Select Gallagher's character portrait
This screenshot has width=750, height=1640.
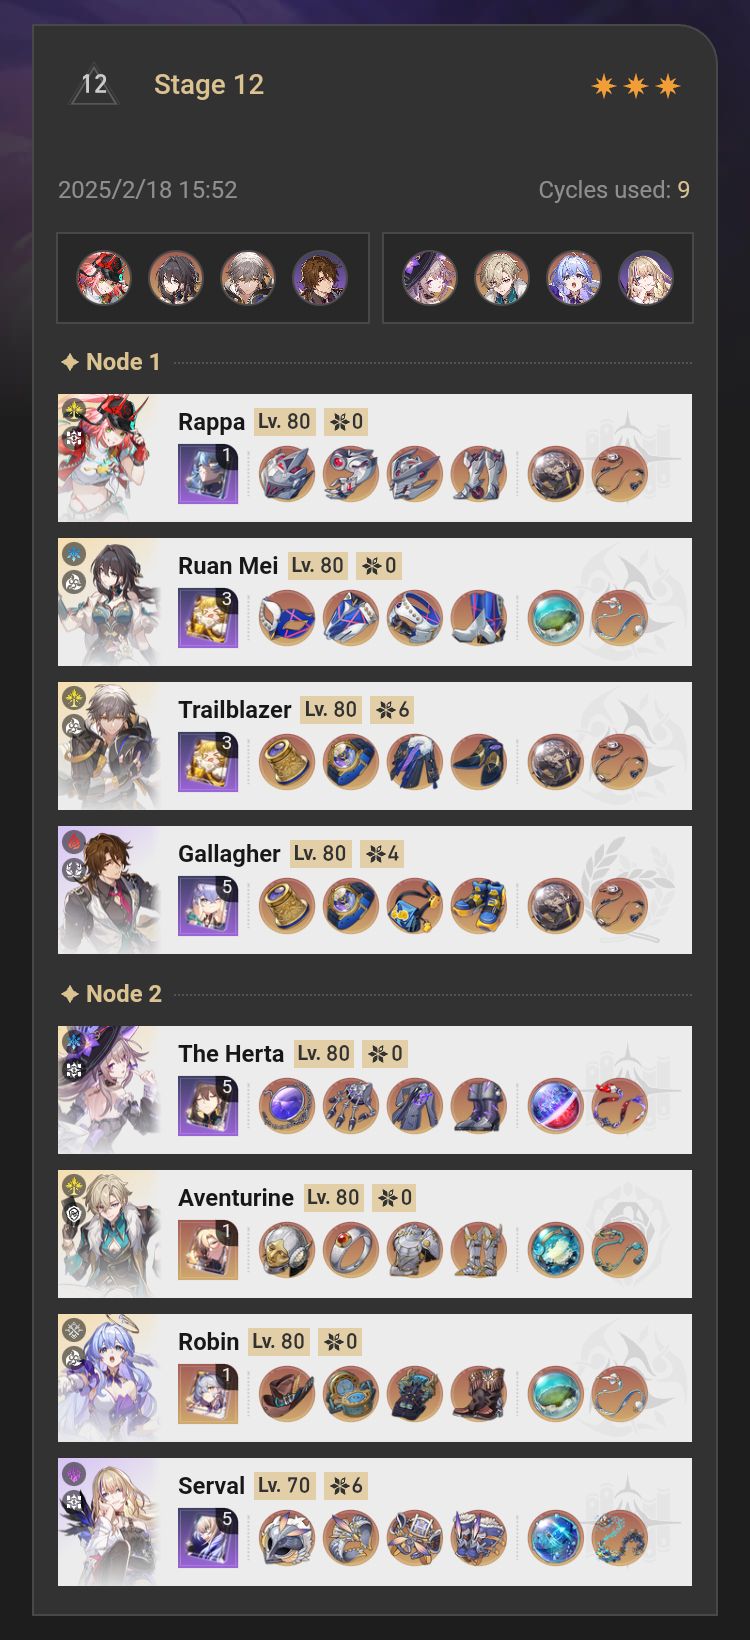pos(109,890)
